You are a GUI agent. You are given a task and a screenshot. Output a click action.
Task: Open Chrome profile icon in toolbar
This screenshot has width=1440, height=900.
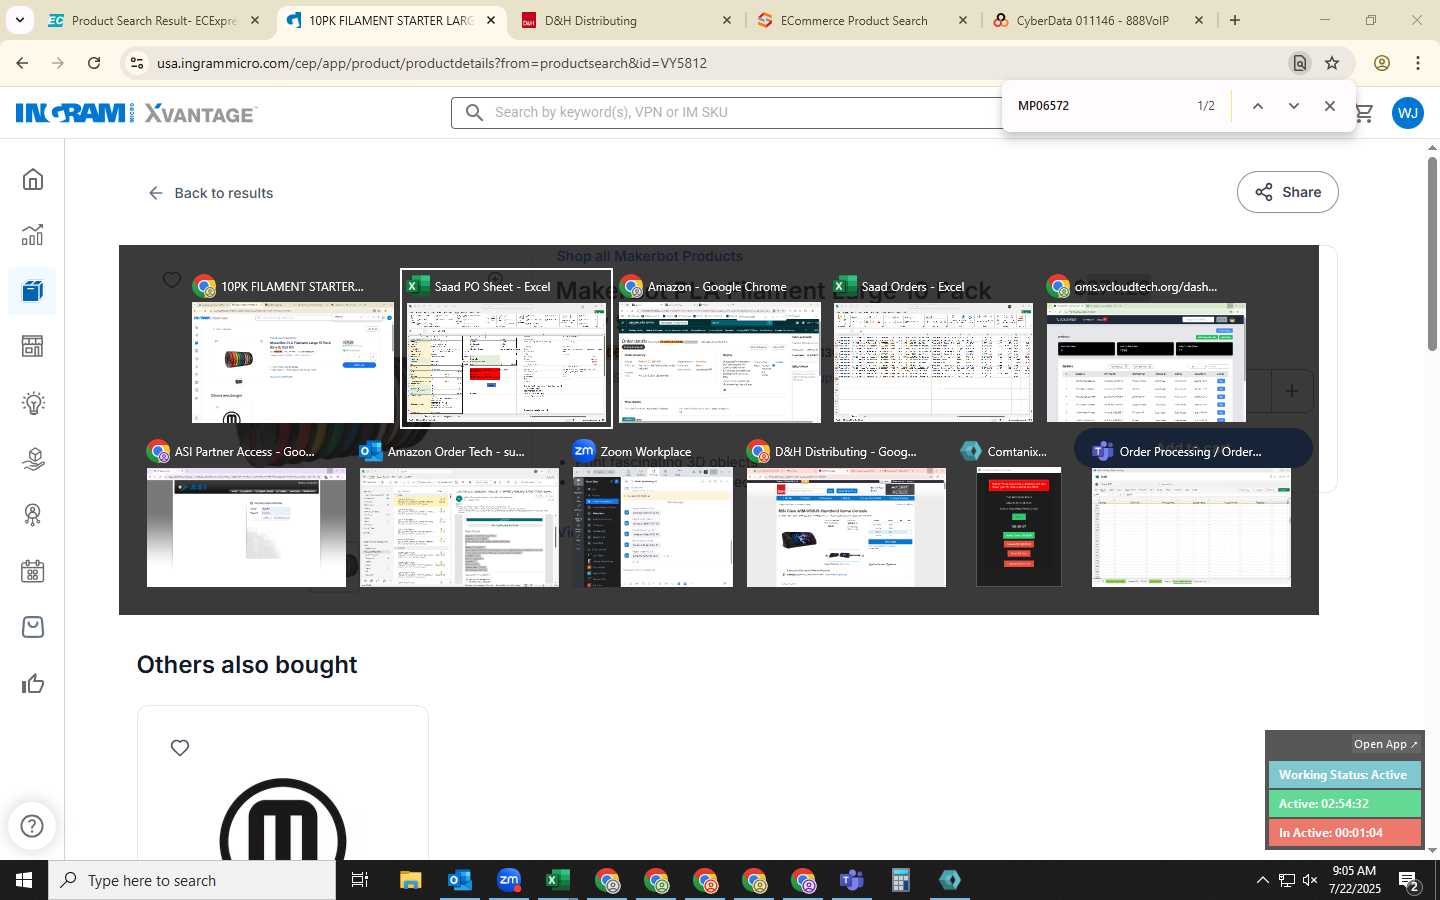click(x=1382, y=63)
